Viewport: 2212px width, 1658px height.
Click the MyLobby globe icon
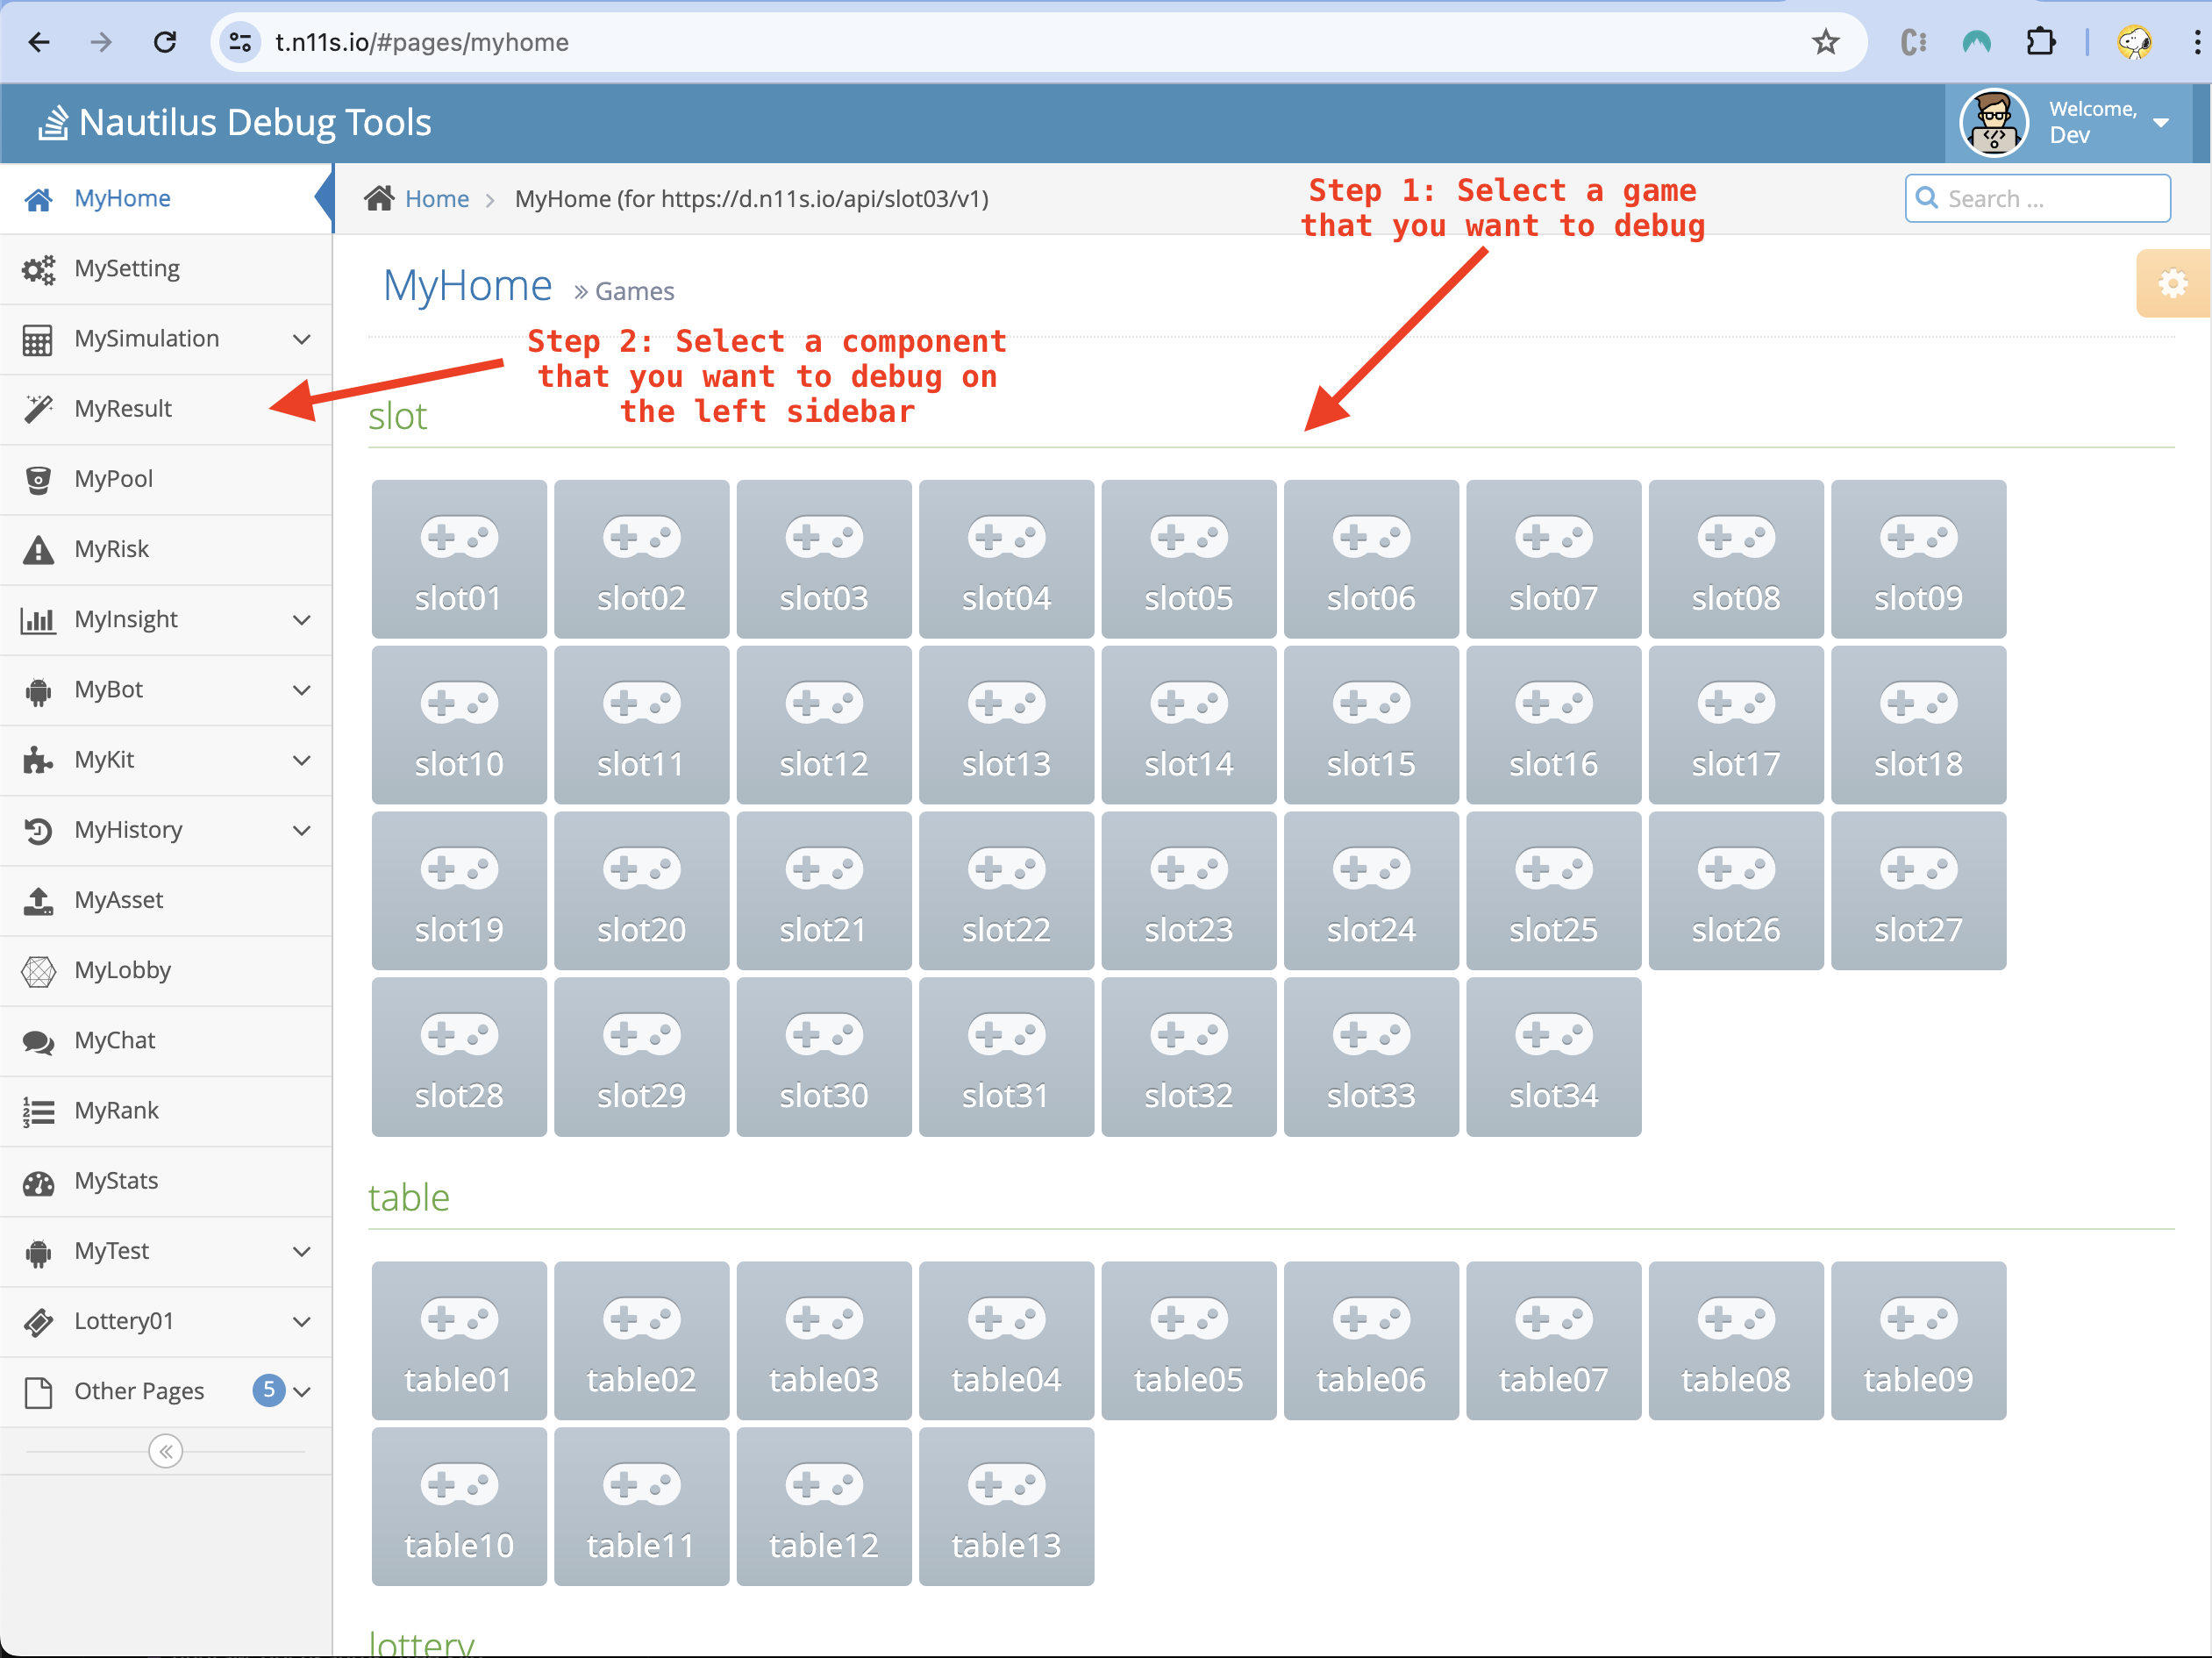pos(38,971)
